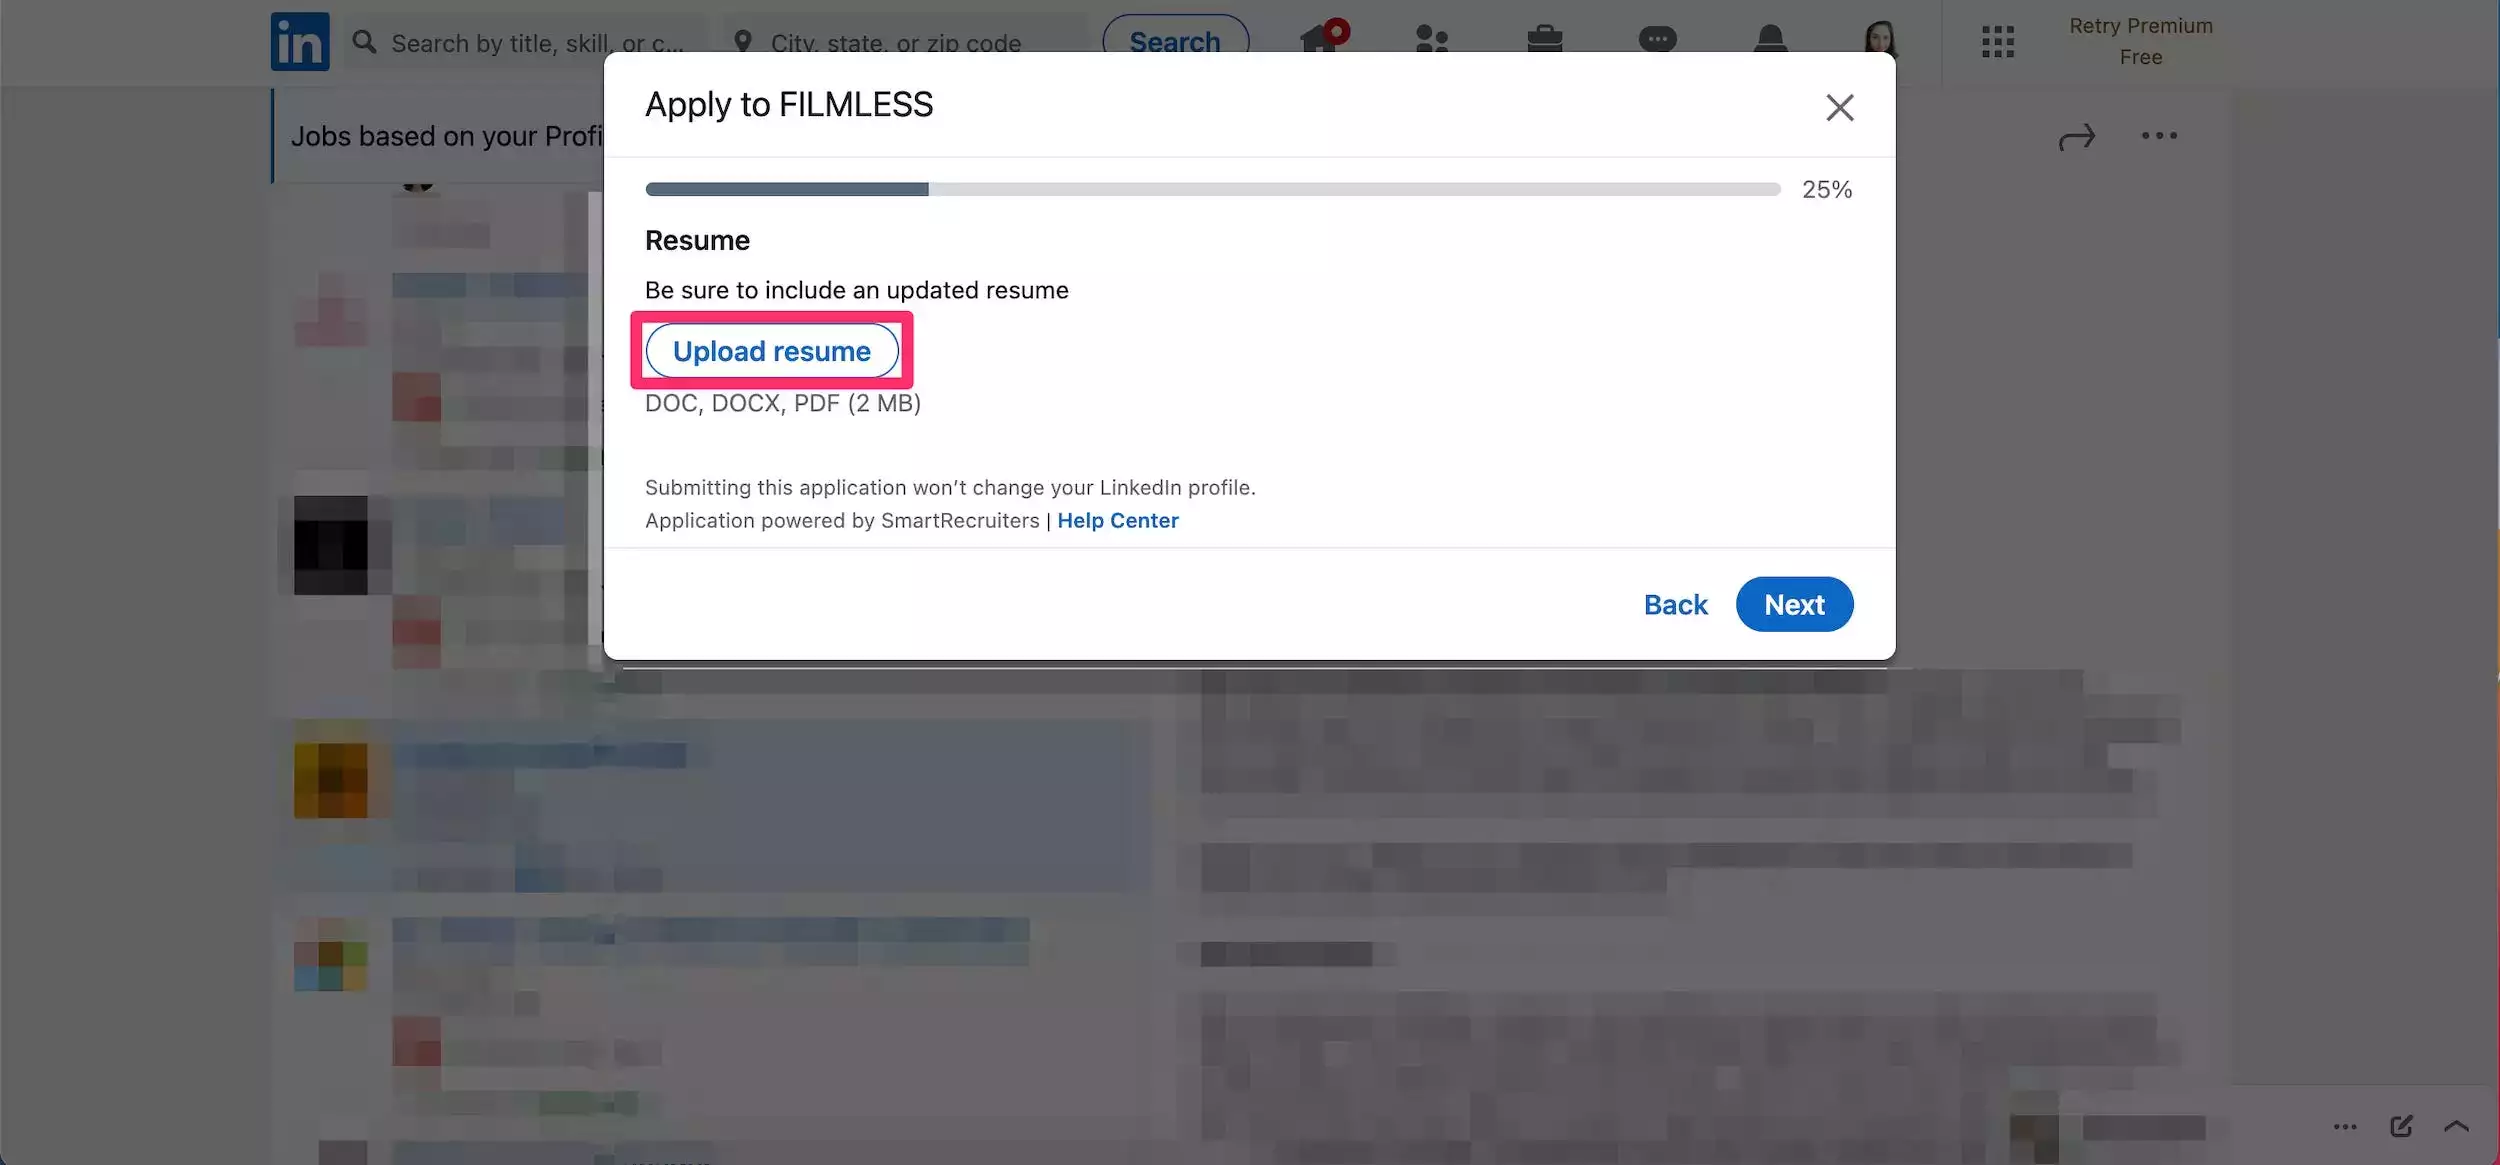Click the 25% progress label
This screenshot has width=2500, height=1165.
coord(1827,189)
